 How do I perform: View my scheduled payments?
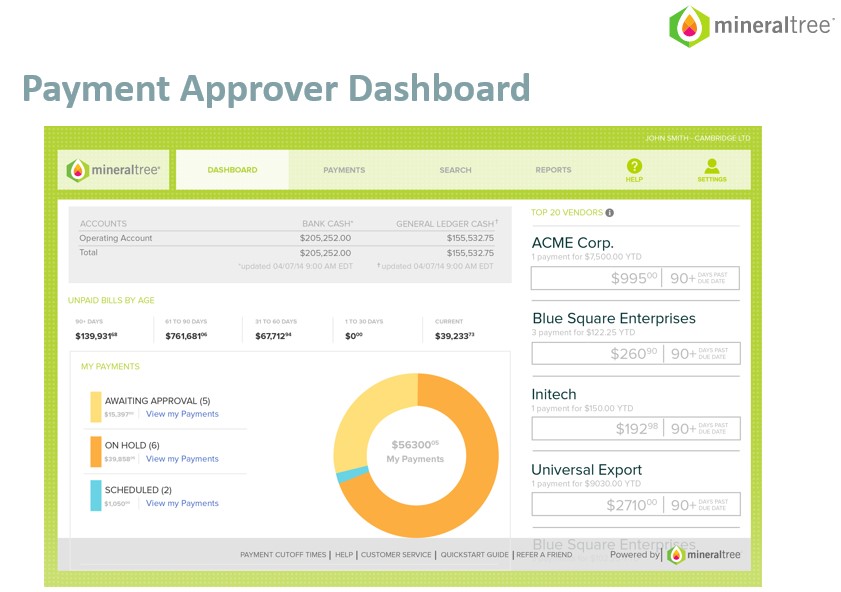(x=182, y=503)
